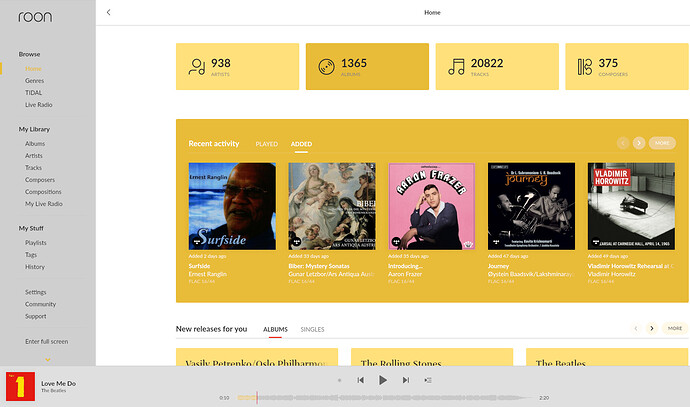This screenshot has height=407, width=690.
Task: Open Aaron Frazer Introducing album cover
Action: pyautogui.click(x=432, y=206)
